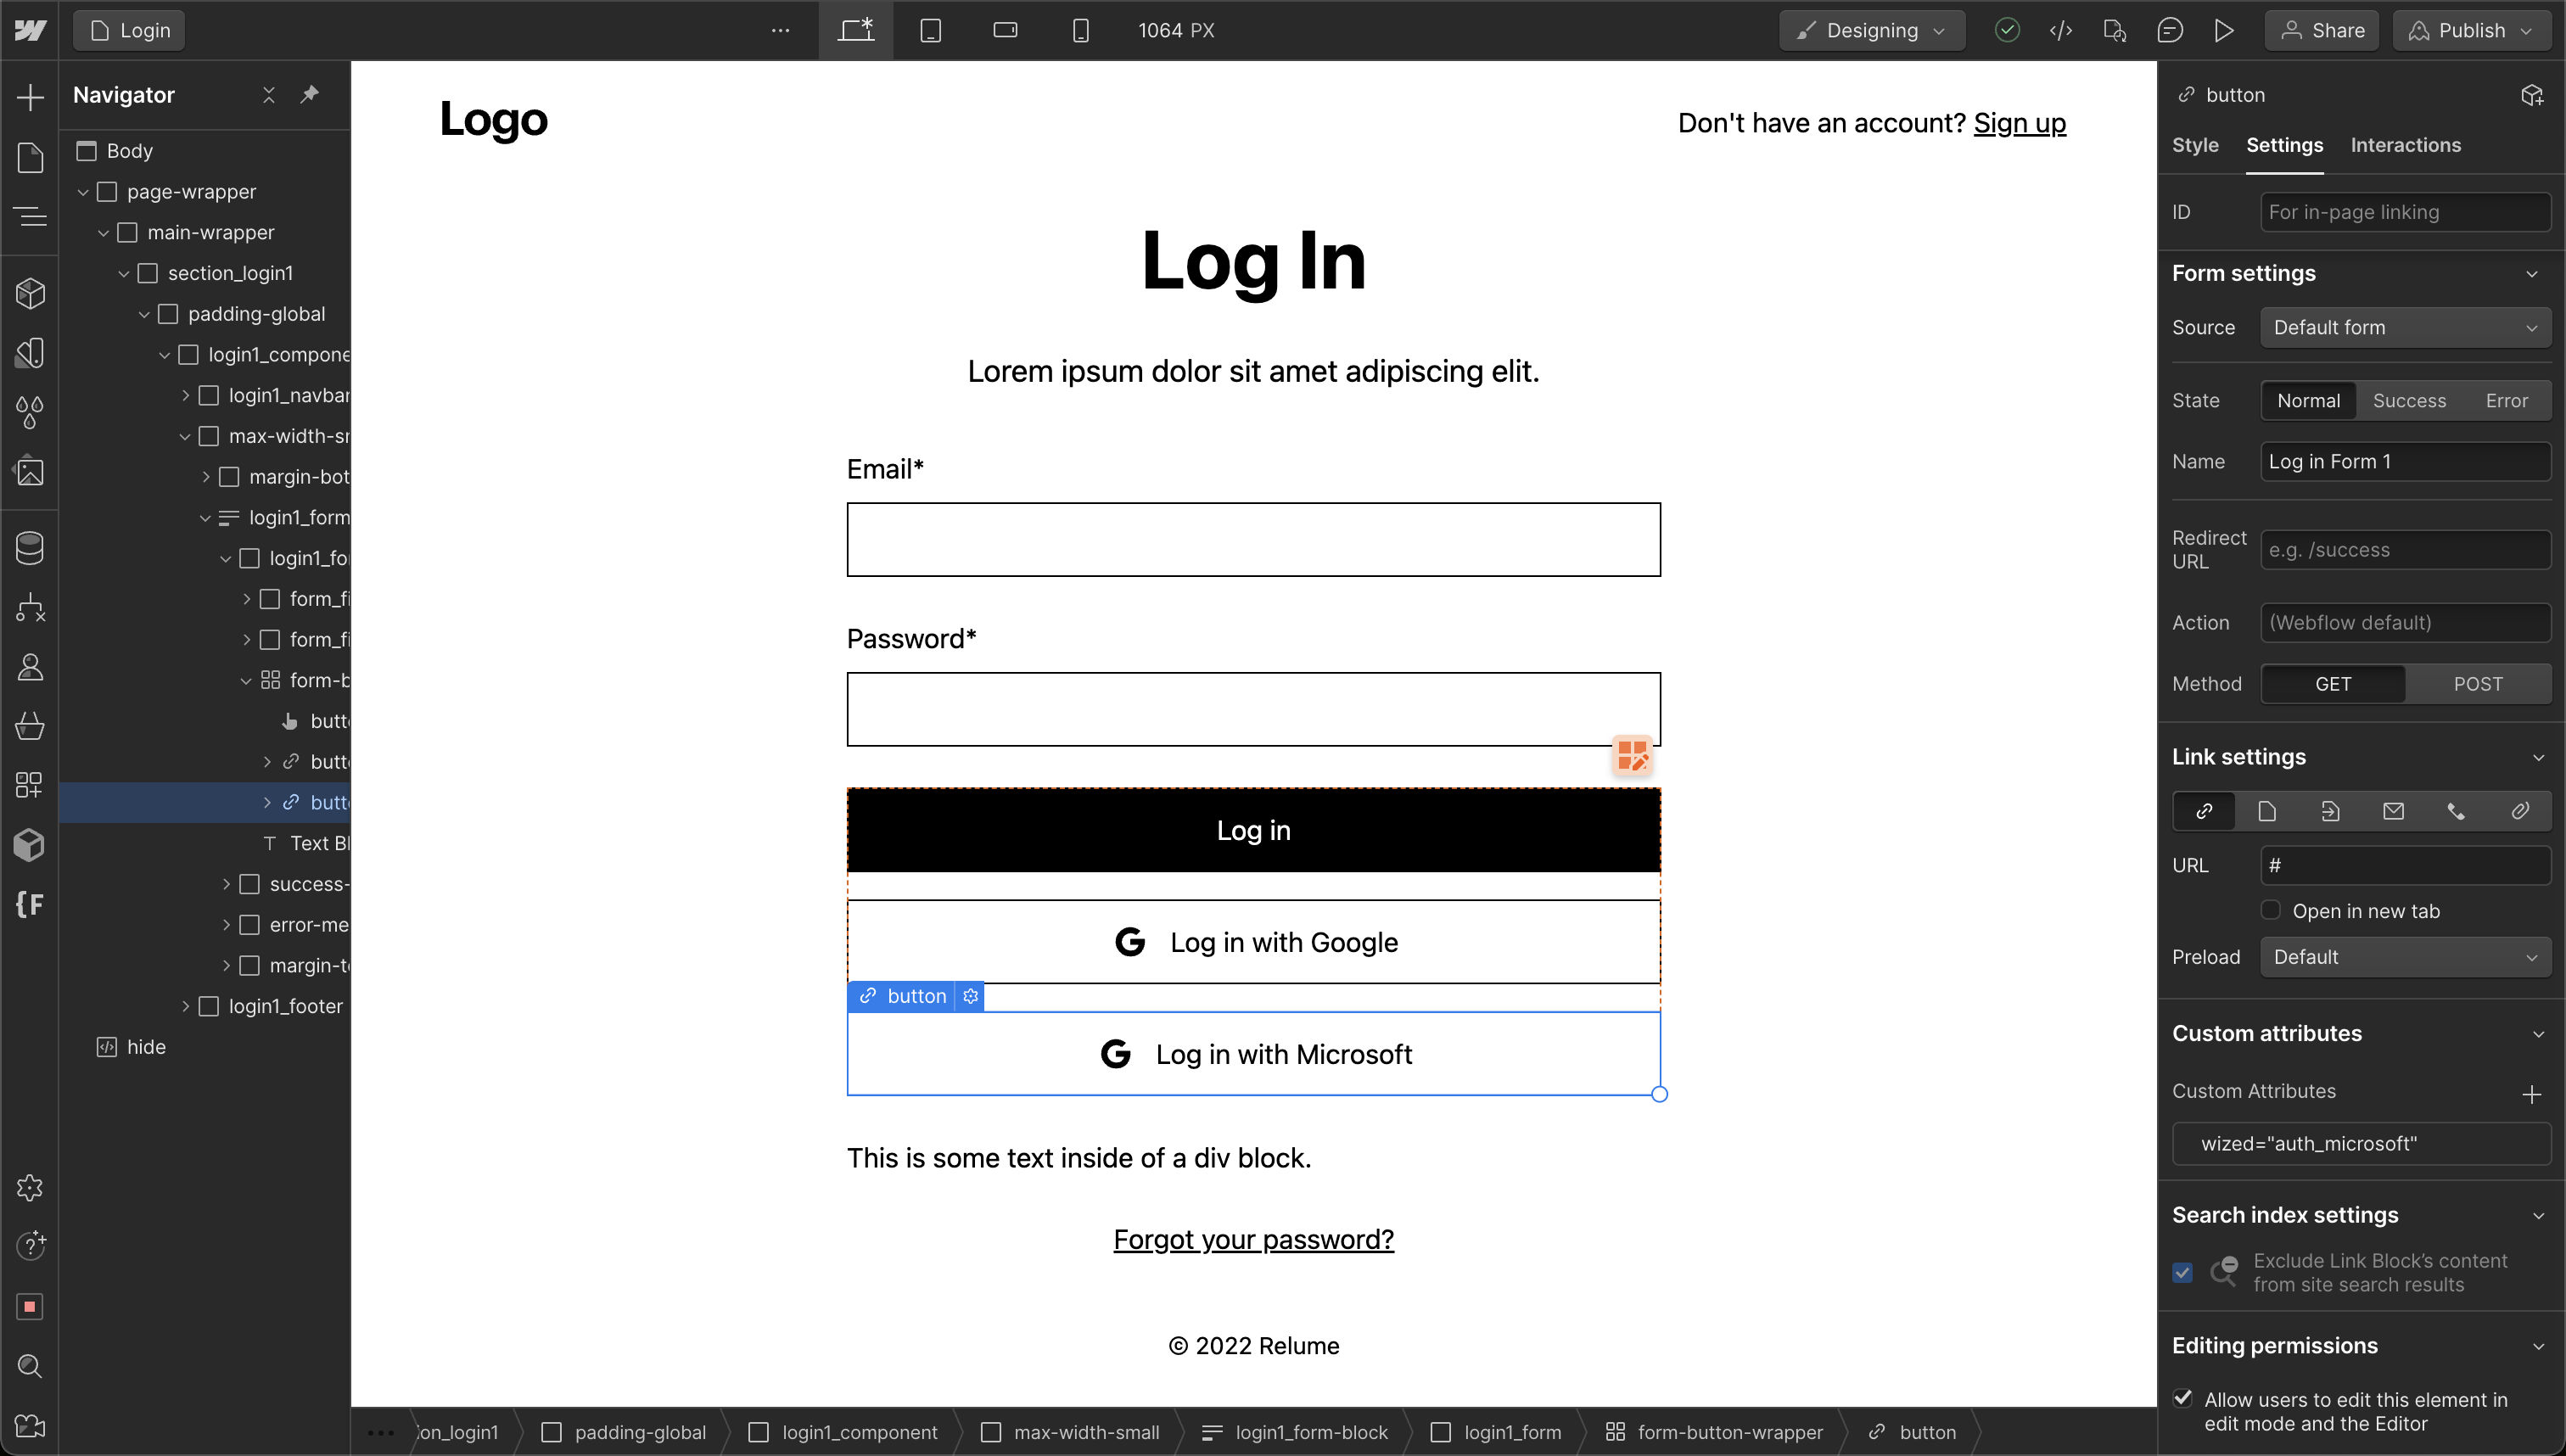Image resolution: width=2566 pixels, height=1456 pixels.
Task: Enable Open in new tab checkbox
Action: 2271,910
